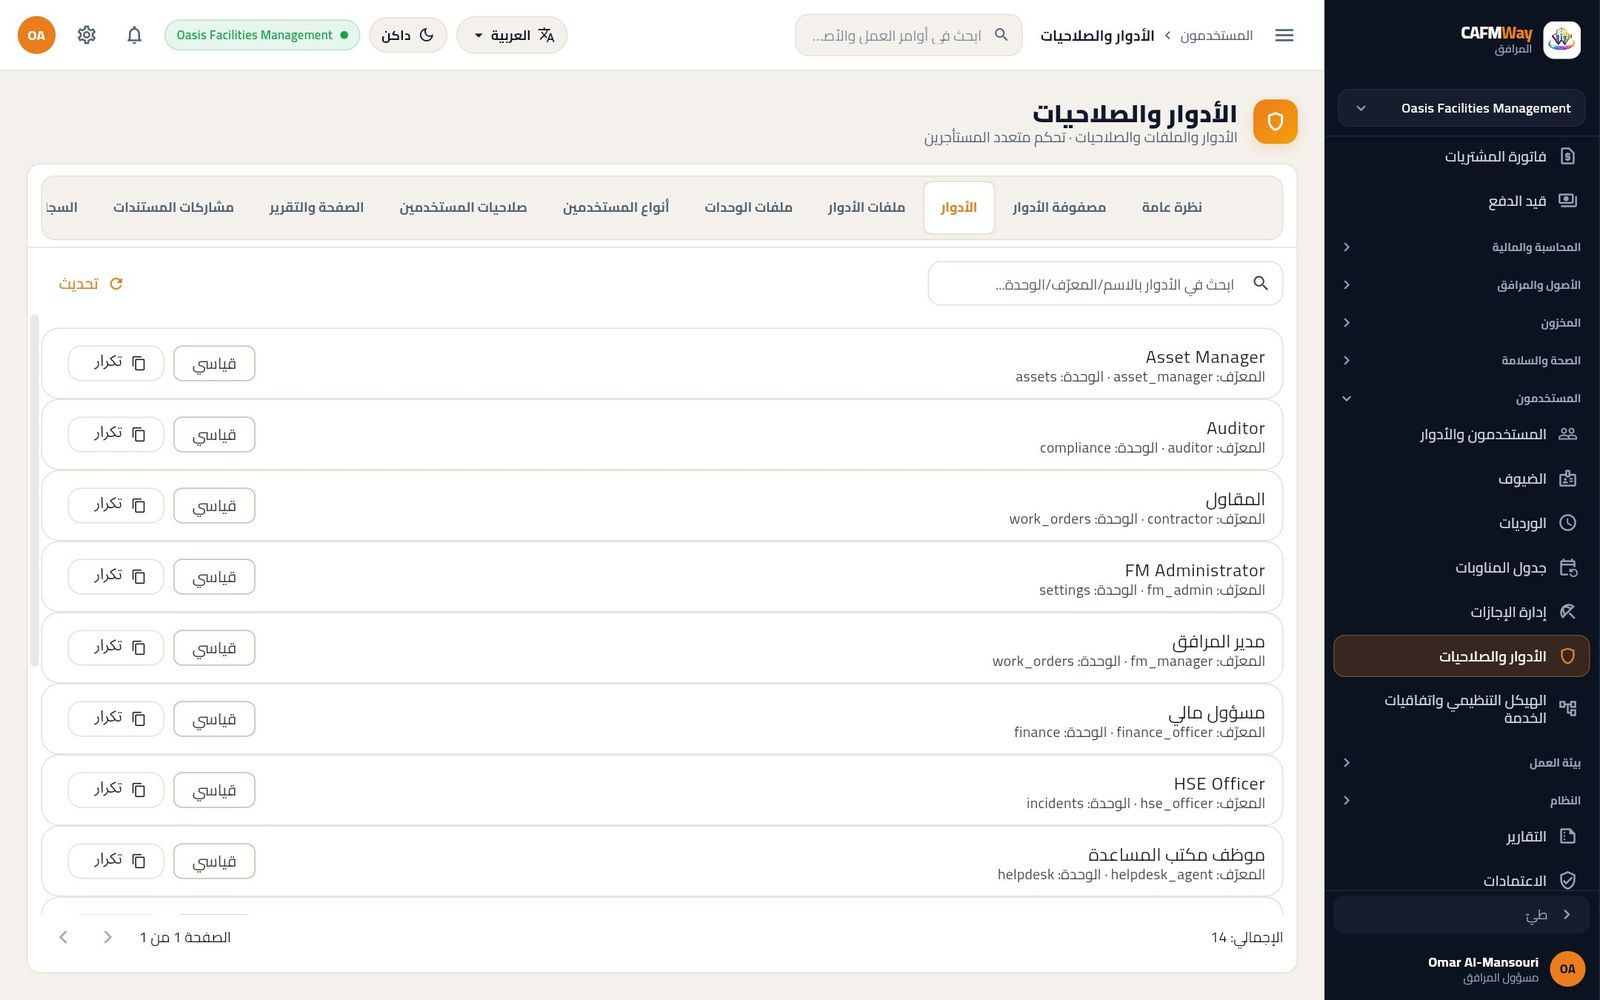This screenshot has height=1000, width=1600.
Task: Open the settings gear icon
Action: pyautogui.click(x=87, y=35)
